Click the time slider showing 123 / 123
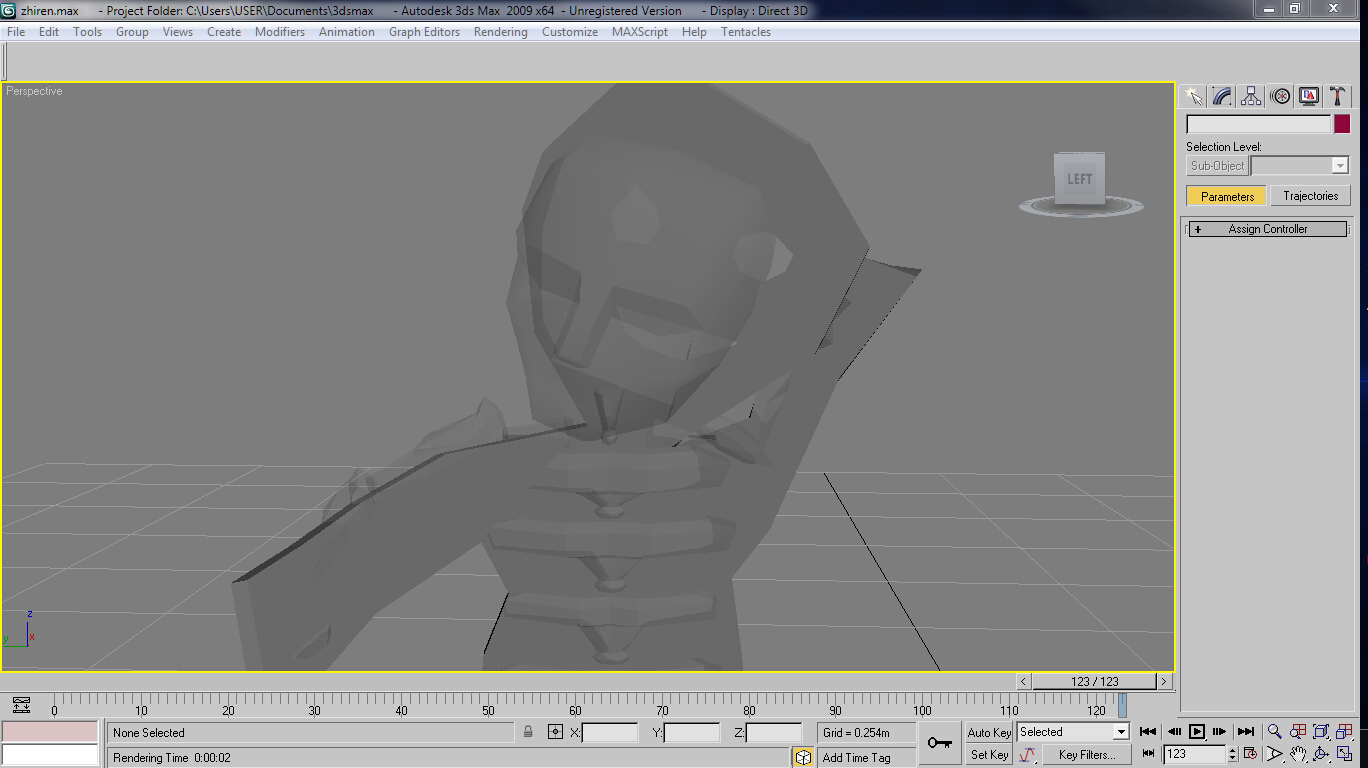This screenshot has height=768, width=1368. click(1095, 681)
